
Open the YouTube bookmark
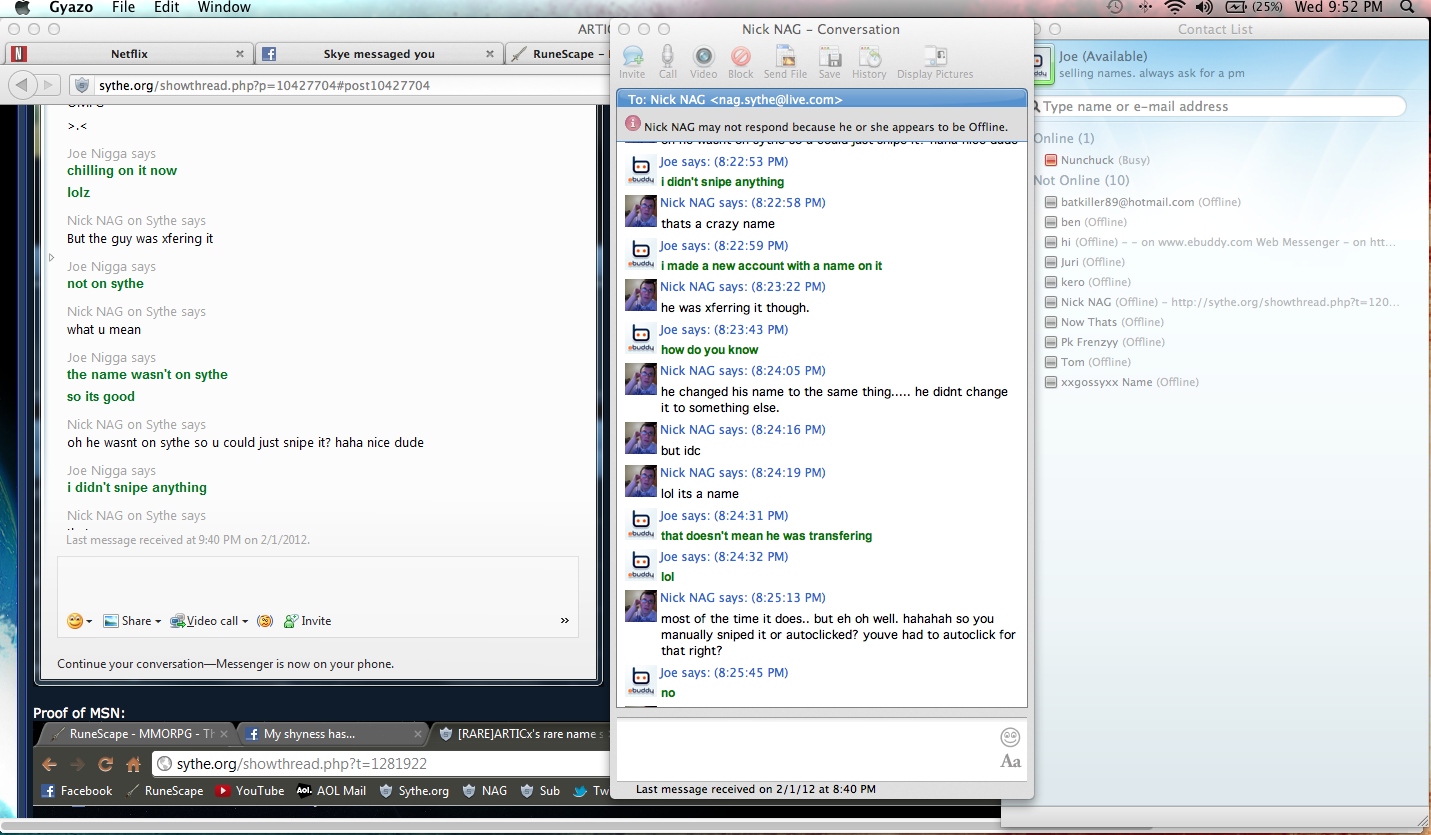coord(250,791)
